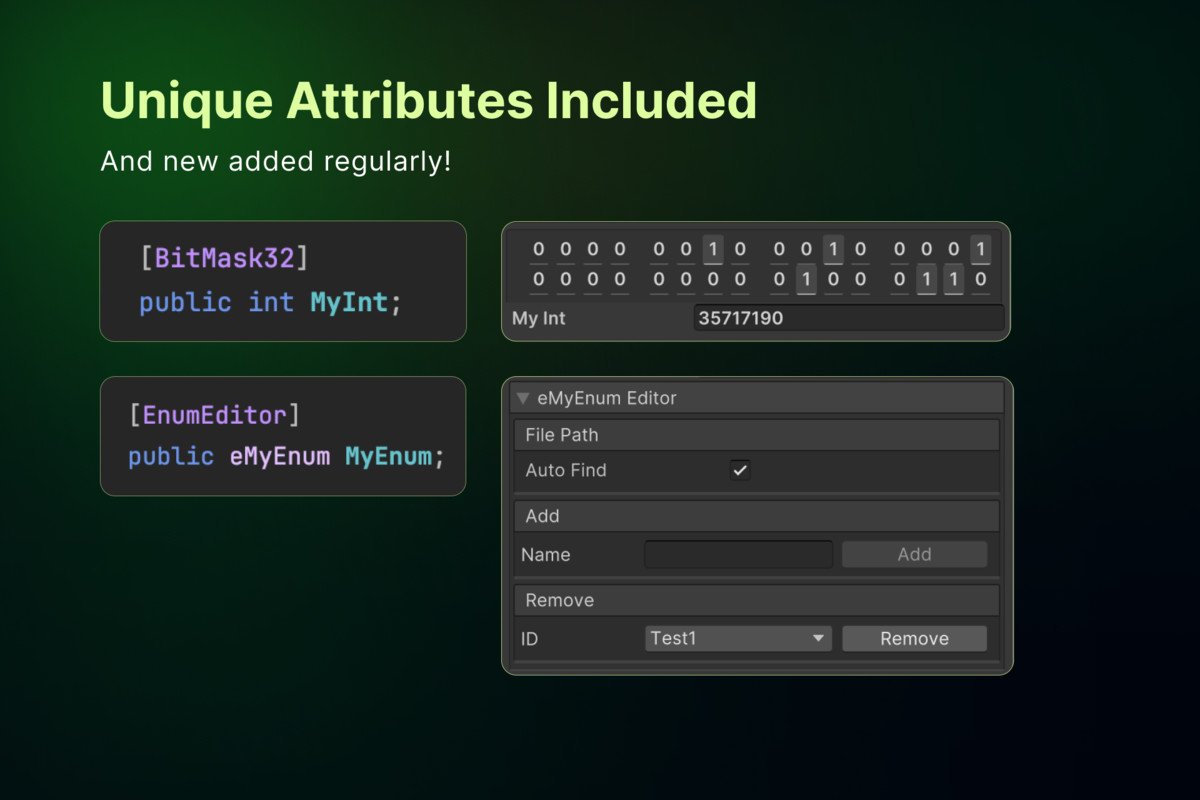Collapse the eMyEnum Editor foldout triangle

pos(523,398)
